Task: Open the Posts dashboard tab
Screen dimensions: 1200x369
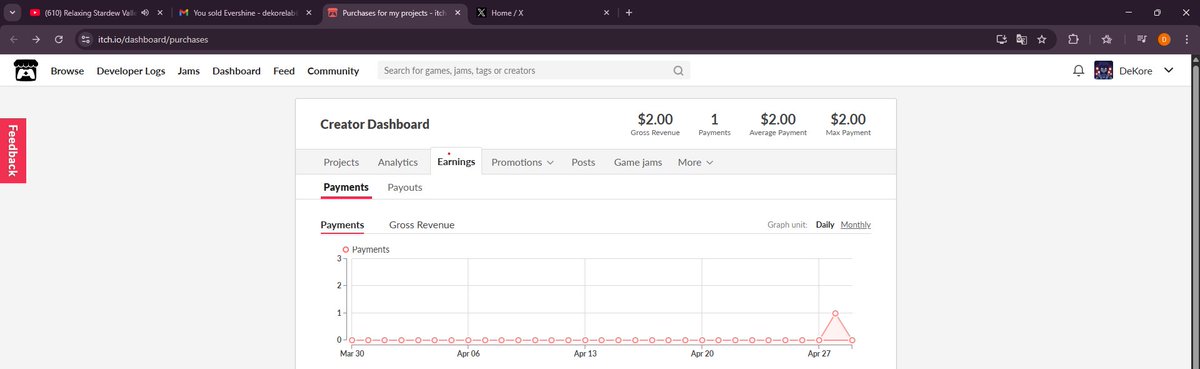Action: [583, 162]
